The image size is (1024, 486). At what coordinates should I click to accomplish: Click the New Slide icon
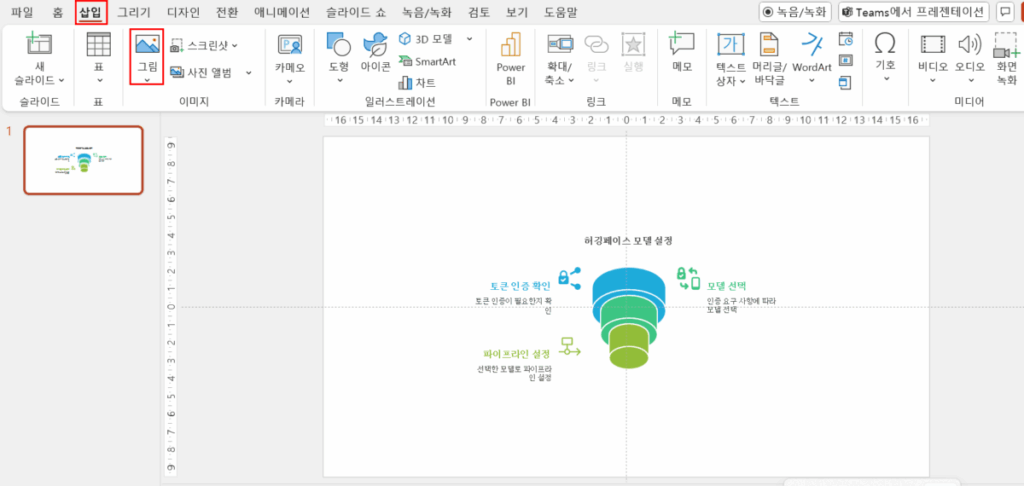coord(39,42)
